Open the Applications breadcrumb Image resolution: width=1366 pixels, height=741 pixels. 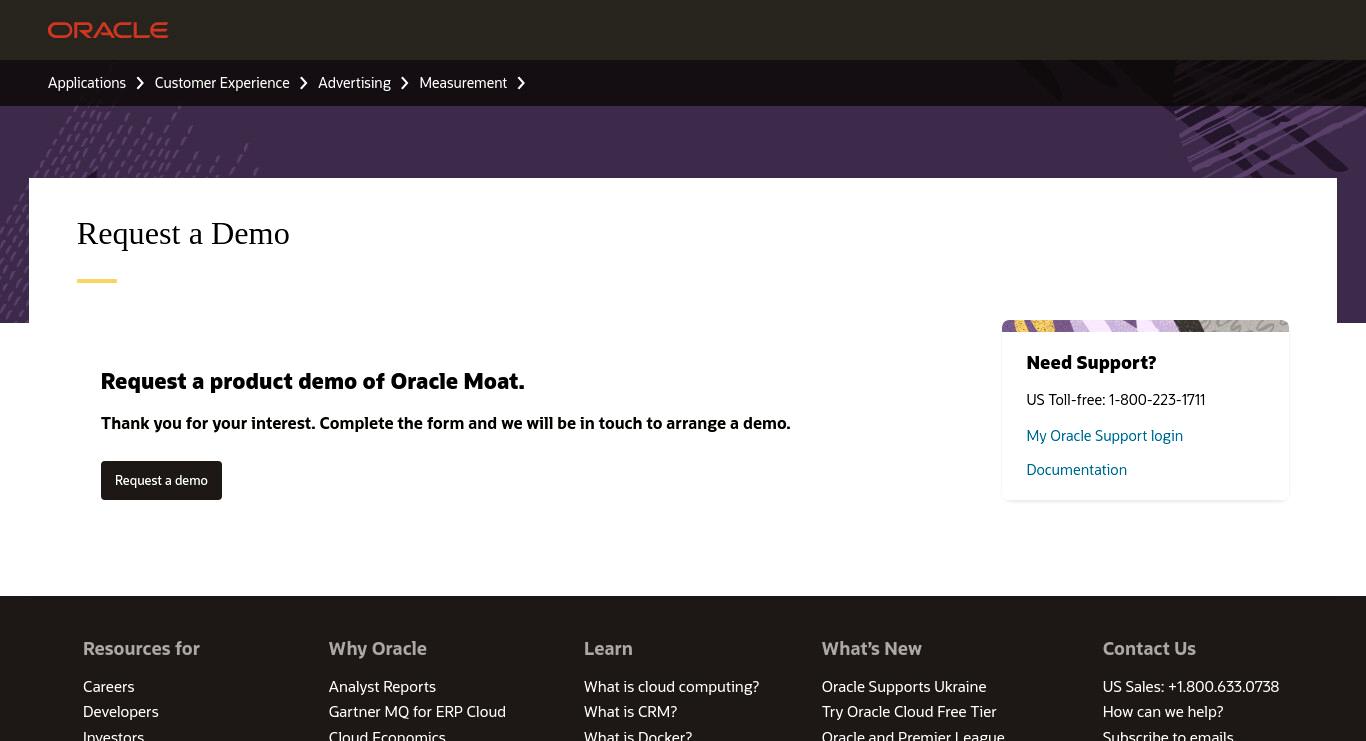point(87,83)
